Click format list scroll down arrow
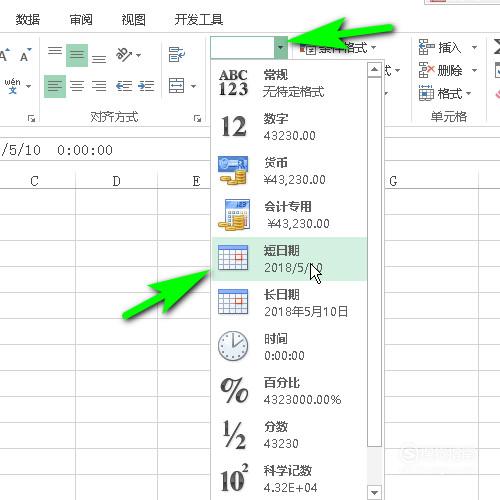 (374, 492)
